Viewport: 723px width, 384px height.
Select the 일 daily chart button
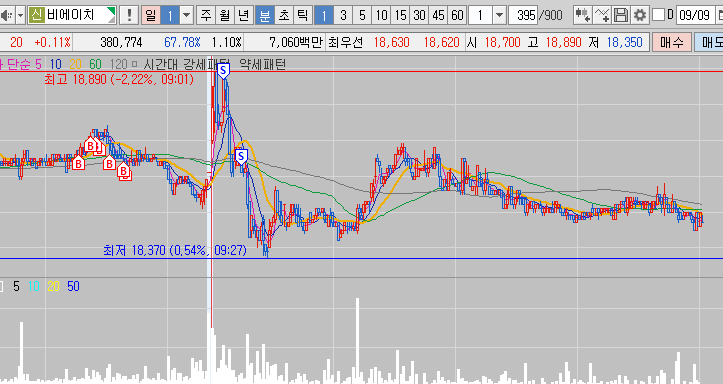click(x=151, y=16)
